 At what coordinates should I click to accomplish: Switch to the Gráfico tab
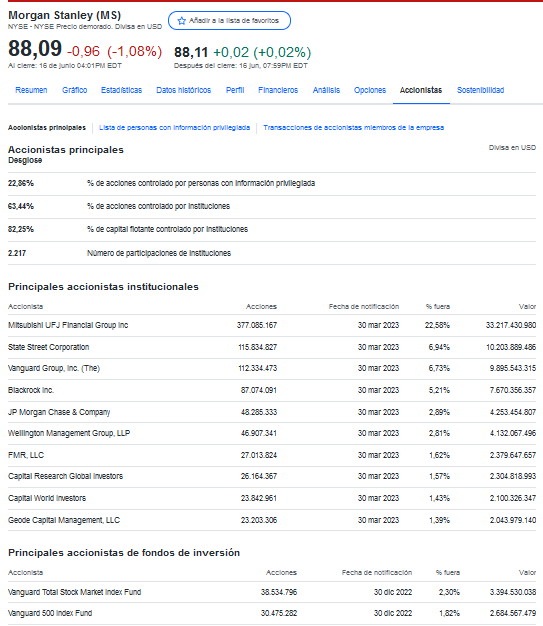click(75, 90)
